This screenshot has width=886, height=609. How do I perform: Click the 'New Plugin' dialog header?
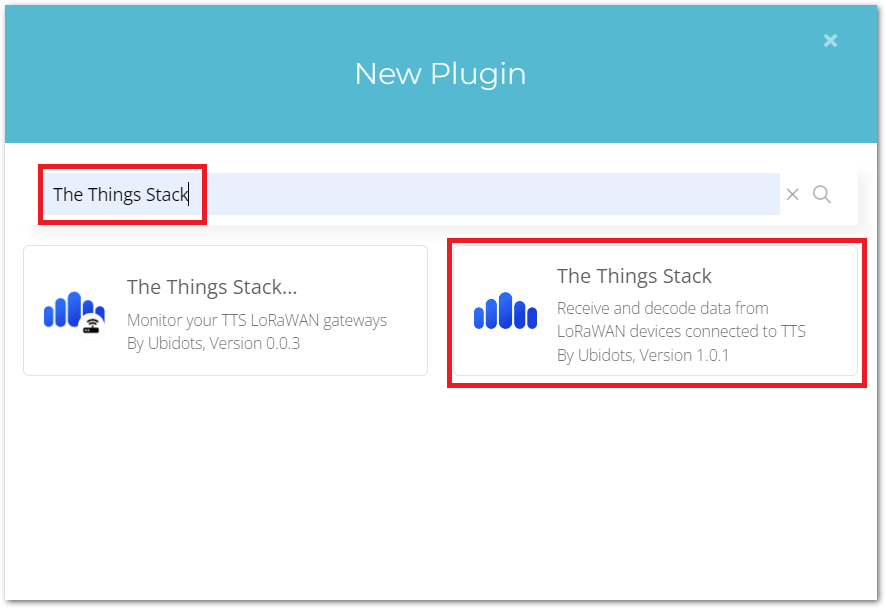tap(439, 73)
